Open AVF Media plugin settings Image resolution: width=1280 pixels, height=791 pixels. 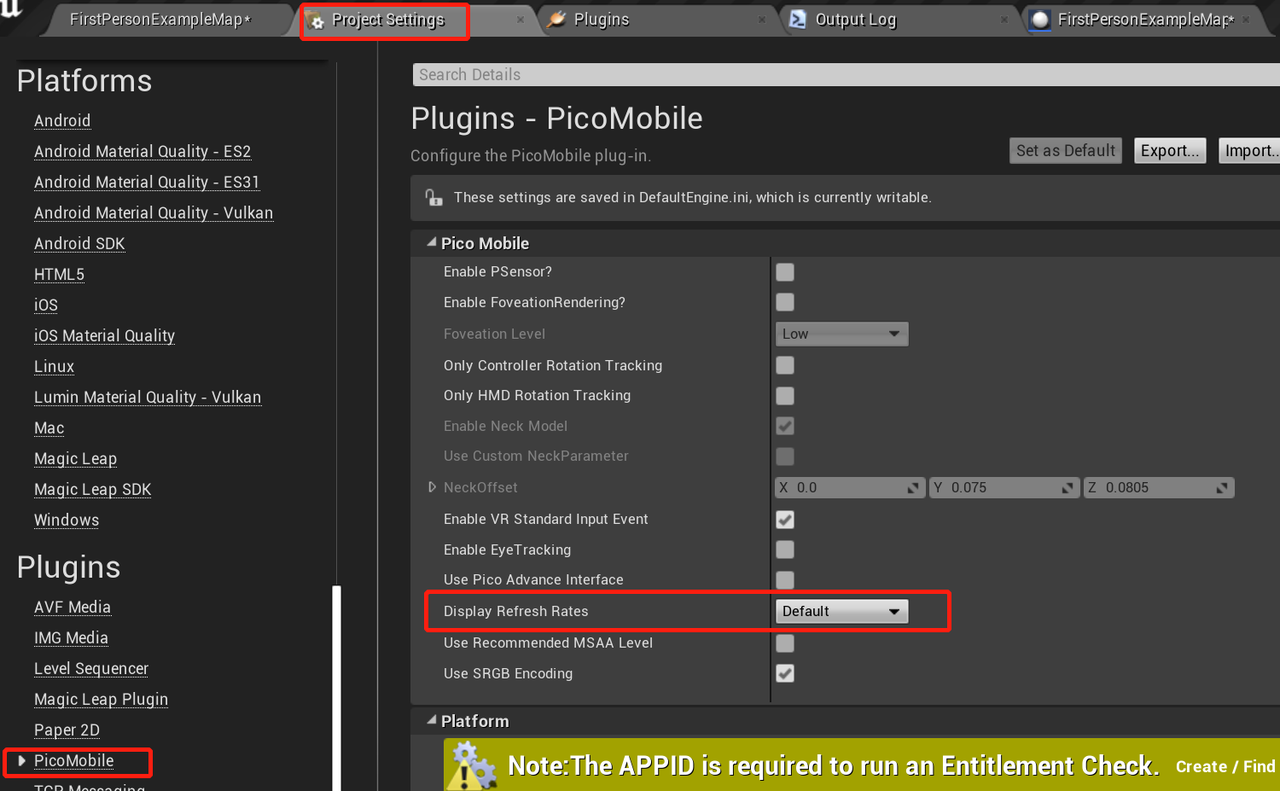point(72,608)
